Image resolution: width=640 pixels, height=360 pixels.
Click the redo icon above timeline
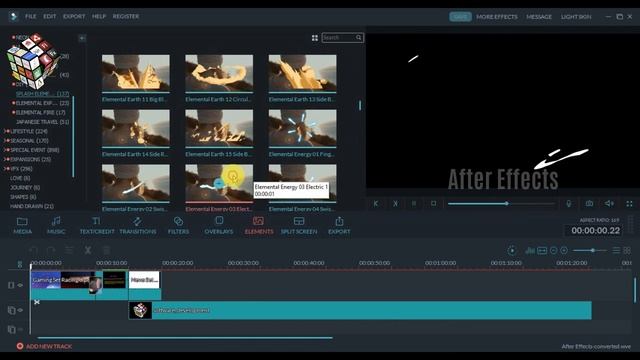51,250
